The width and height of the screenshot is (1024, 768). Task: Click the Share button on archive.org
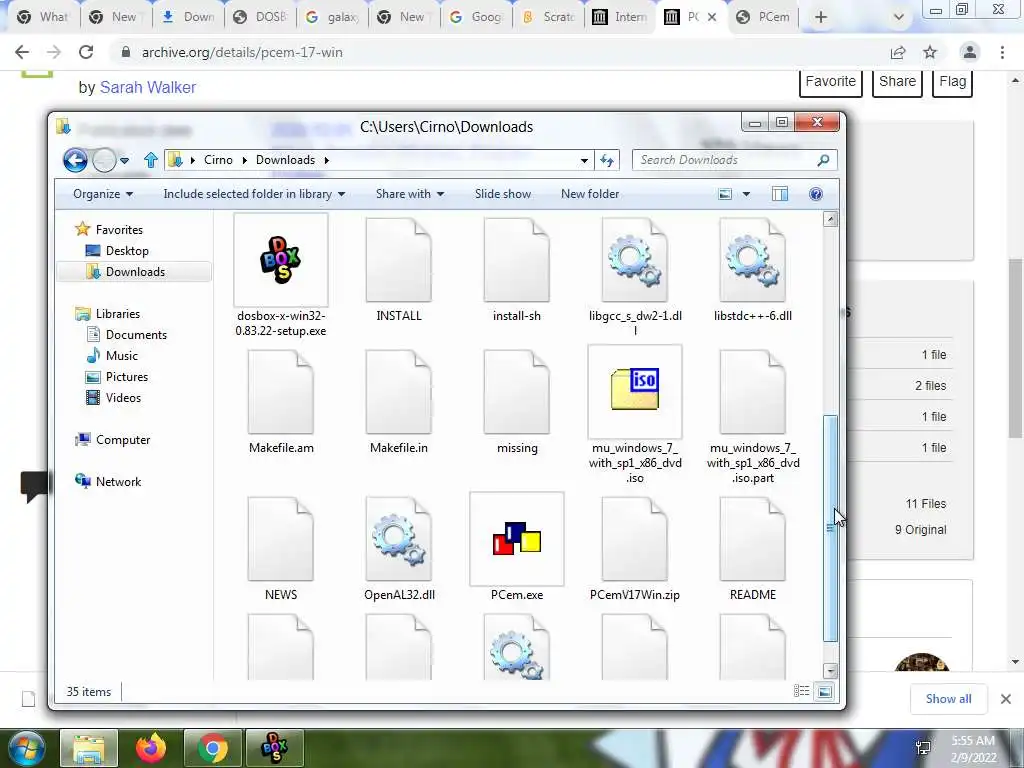click(x=897, y=82)
